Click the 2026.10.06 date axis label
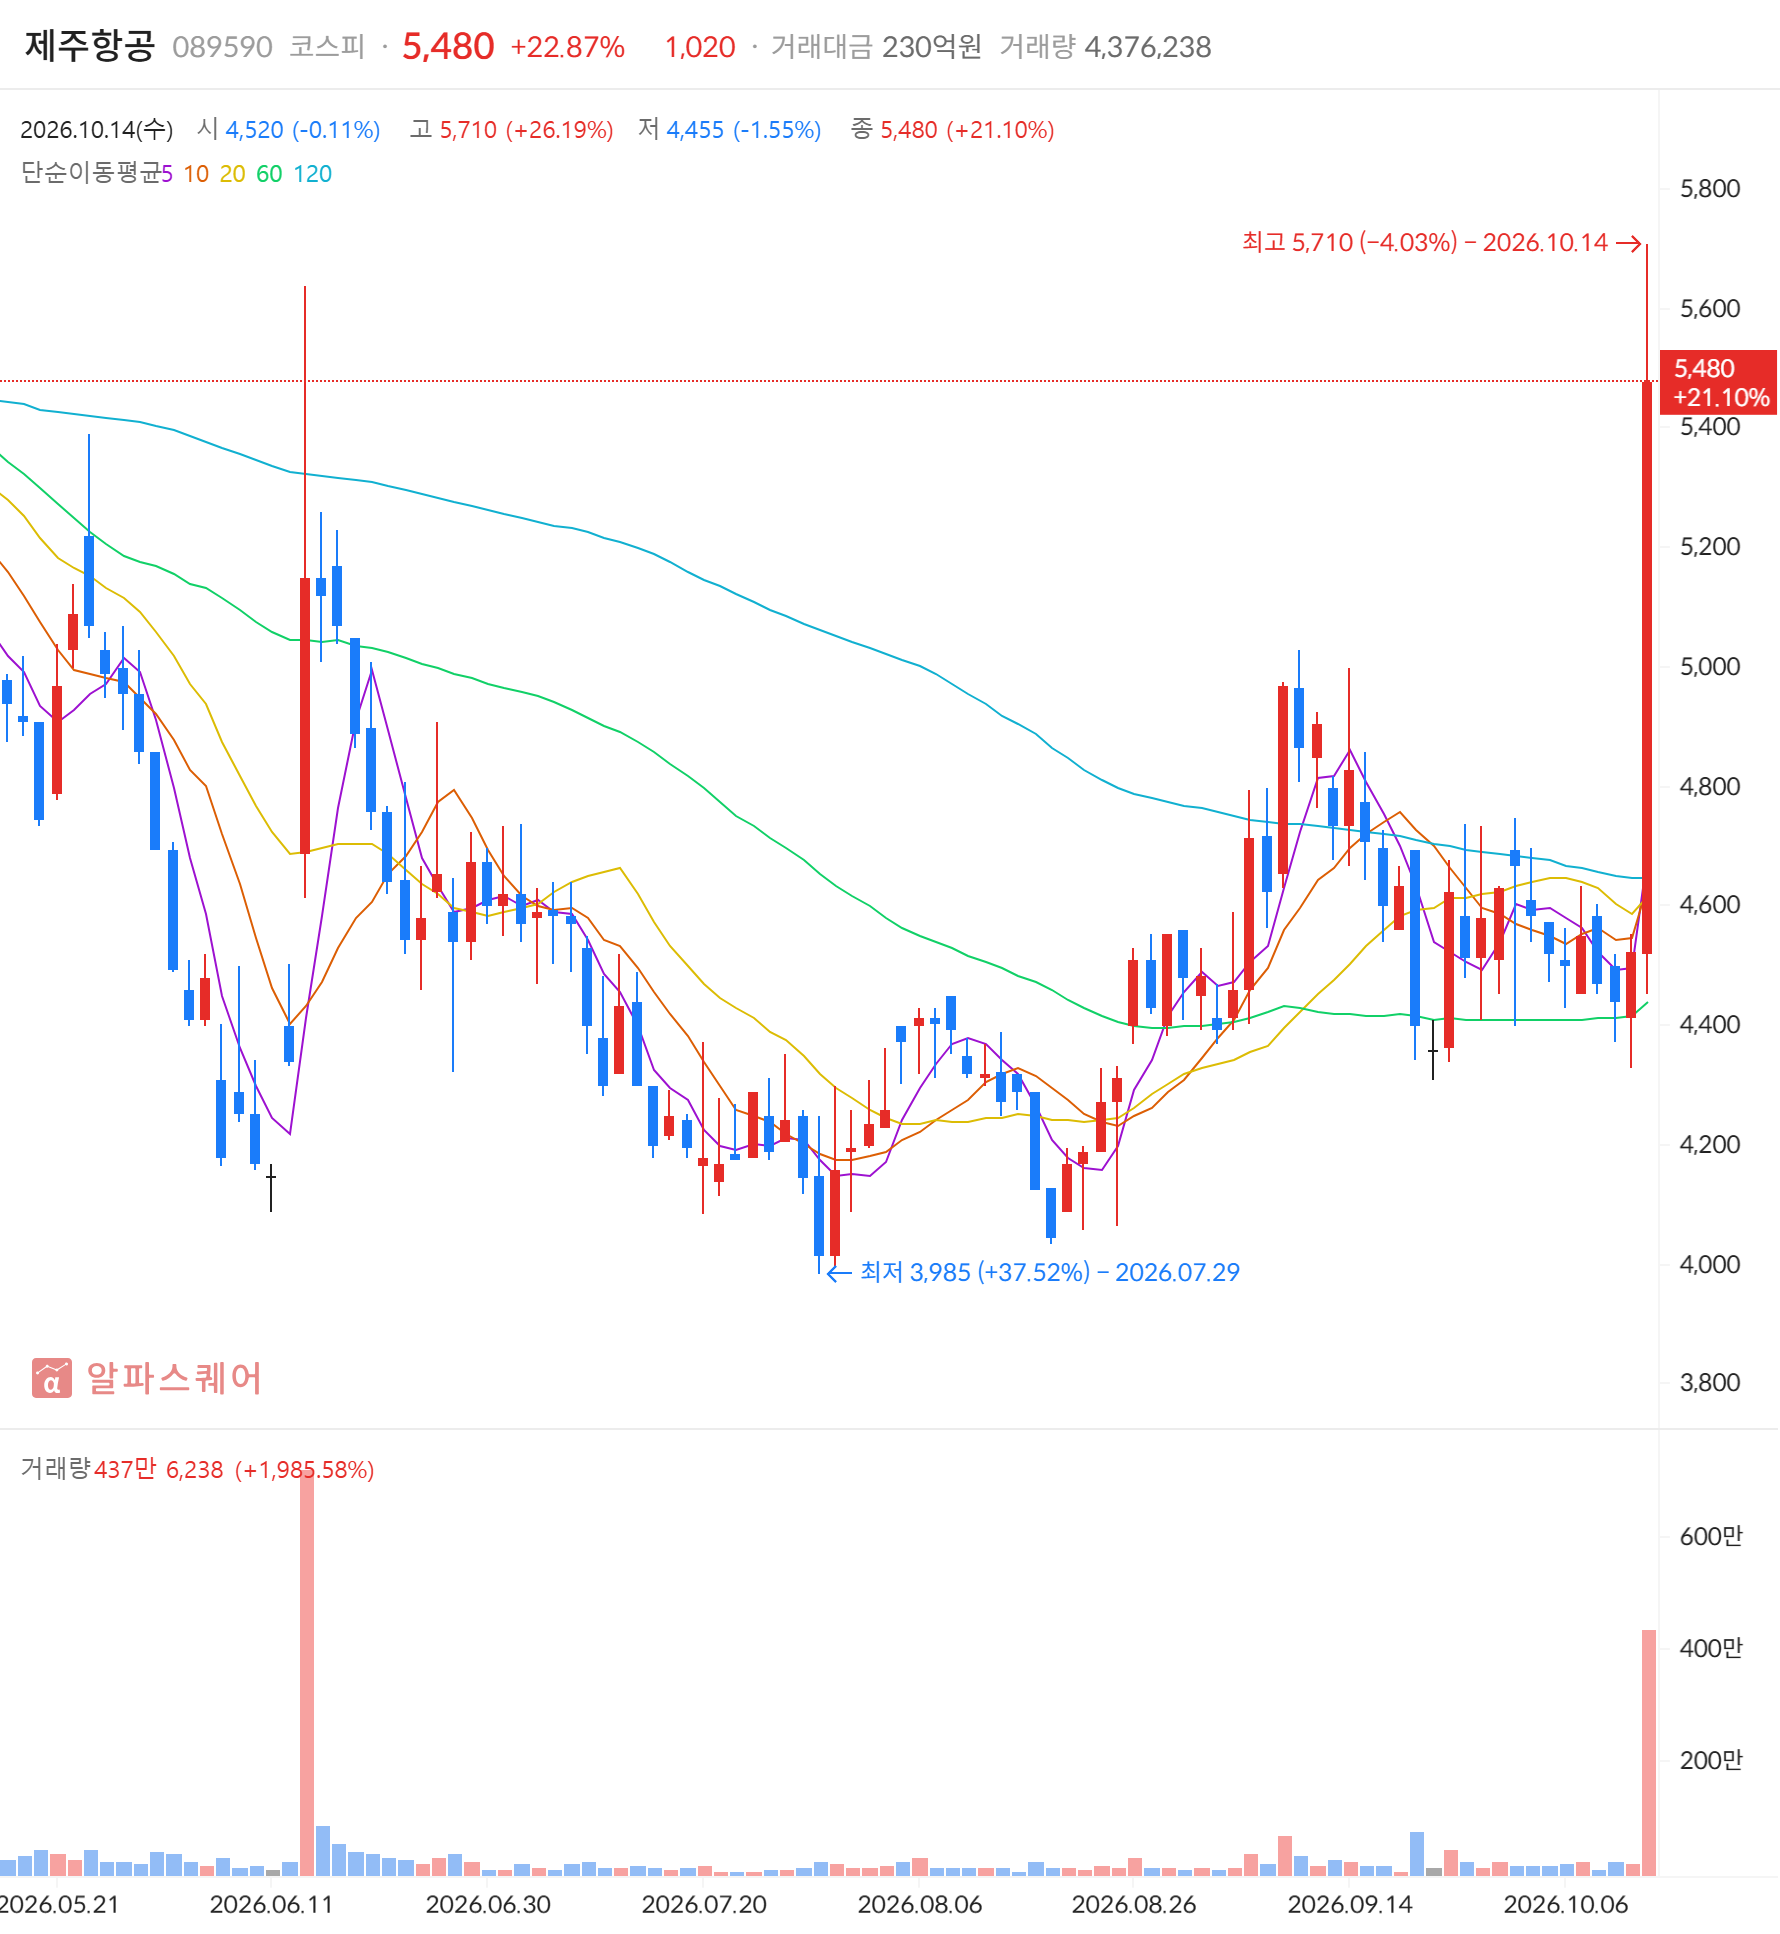The height and width of the screenshot is (1934, 1780). coord(1566,1905)
